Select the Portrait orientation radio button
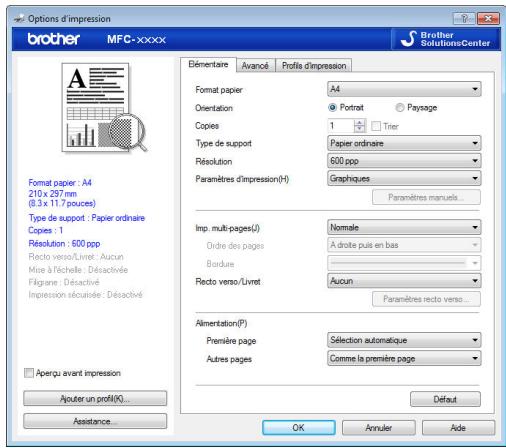This screenshot has height=448, width=506. pyautogui.click(x=332, y=107)
